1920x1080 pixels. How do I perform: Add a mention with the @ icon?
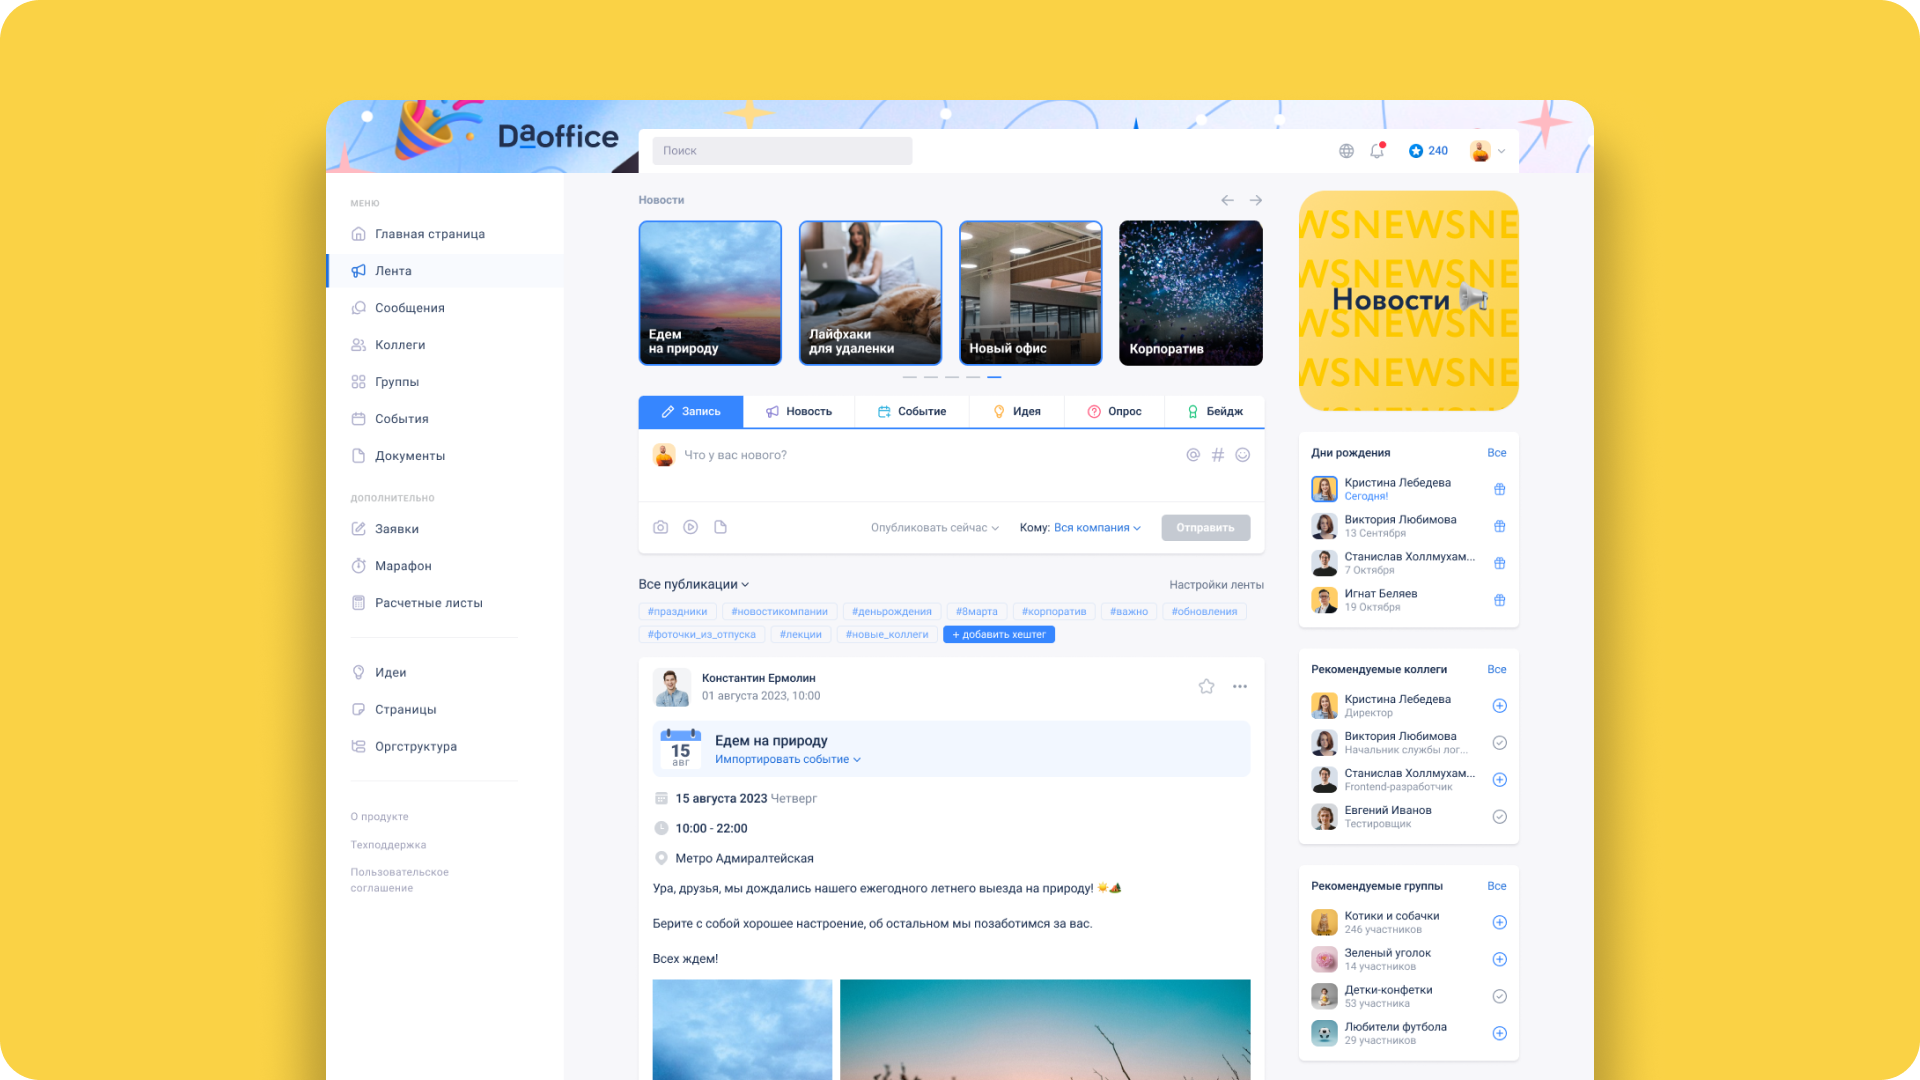1192,455
